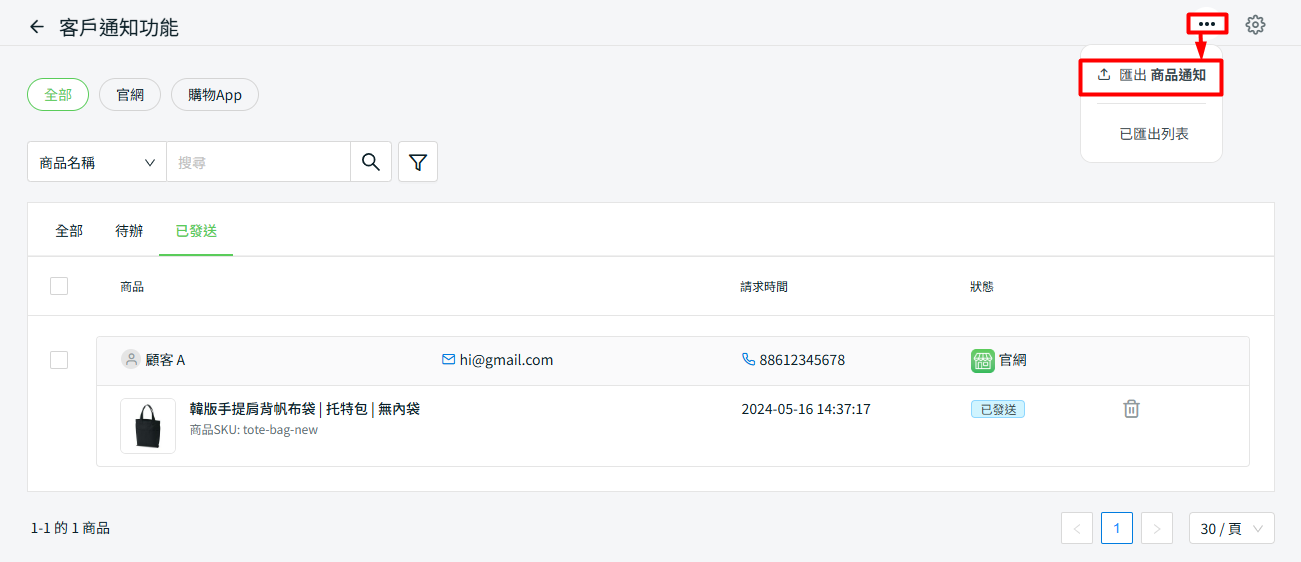The image size is (1301, 562).
Task: Expand the 商品名稱 search field dropdown
Action: (97, 162)
